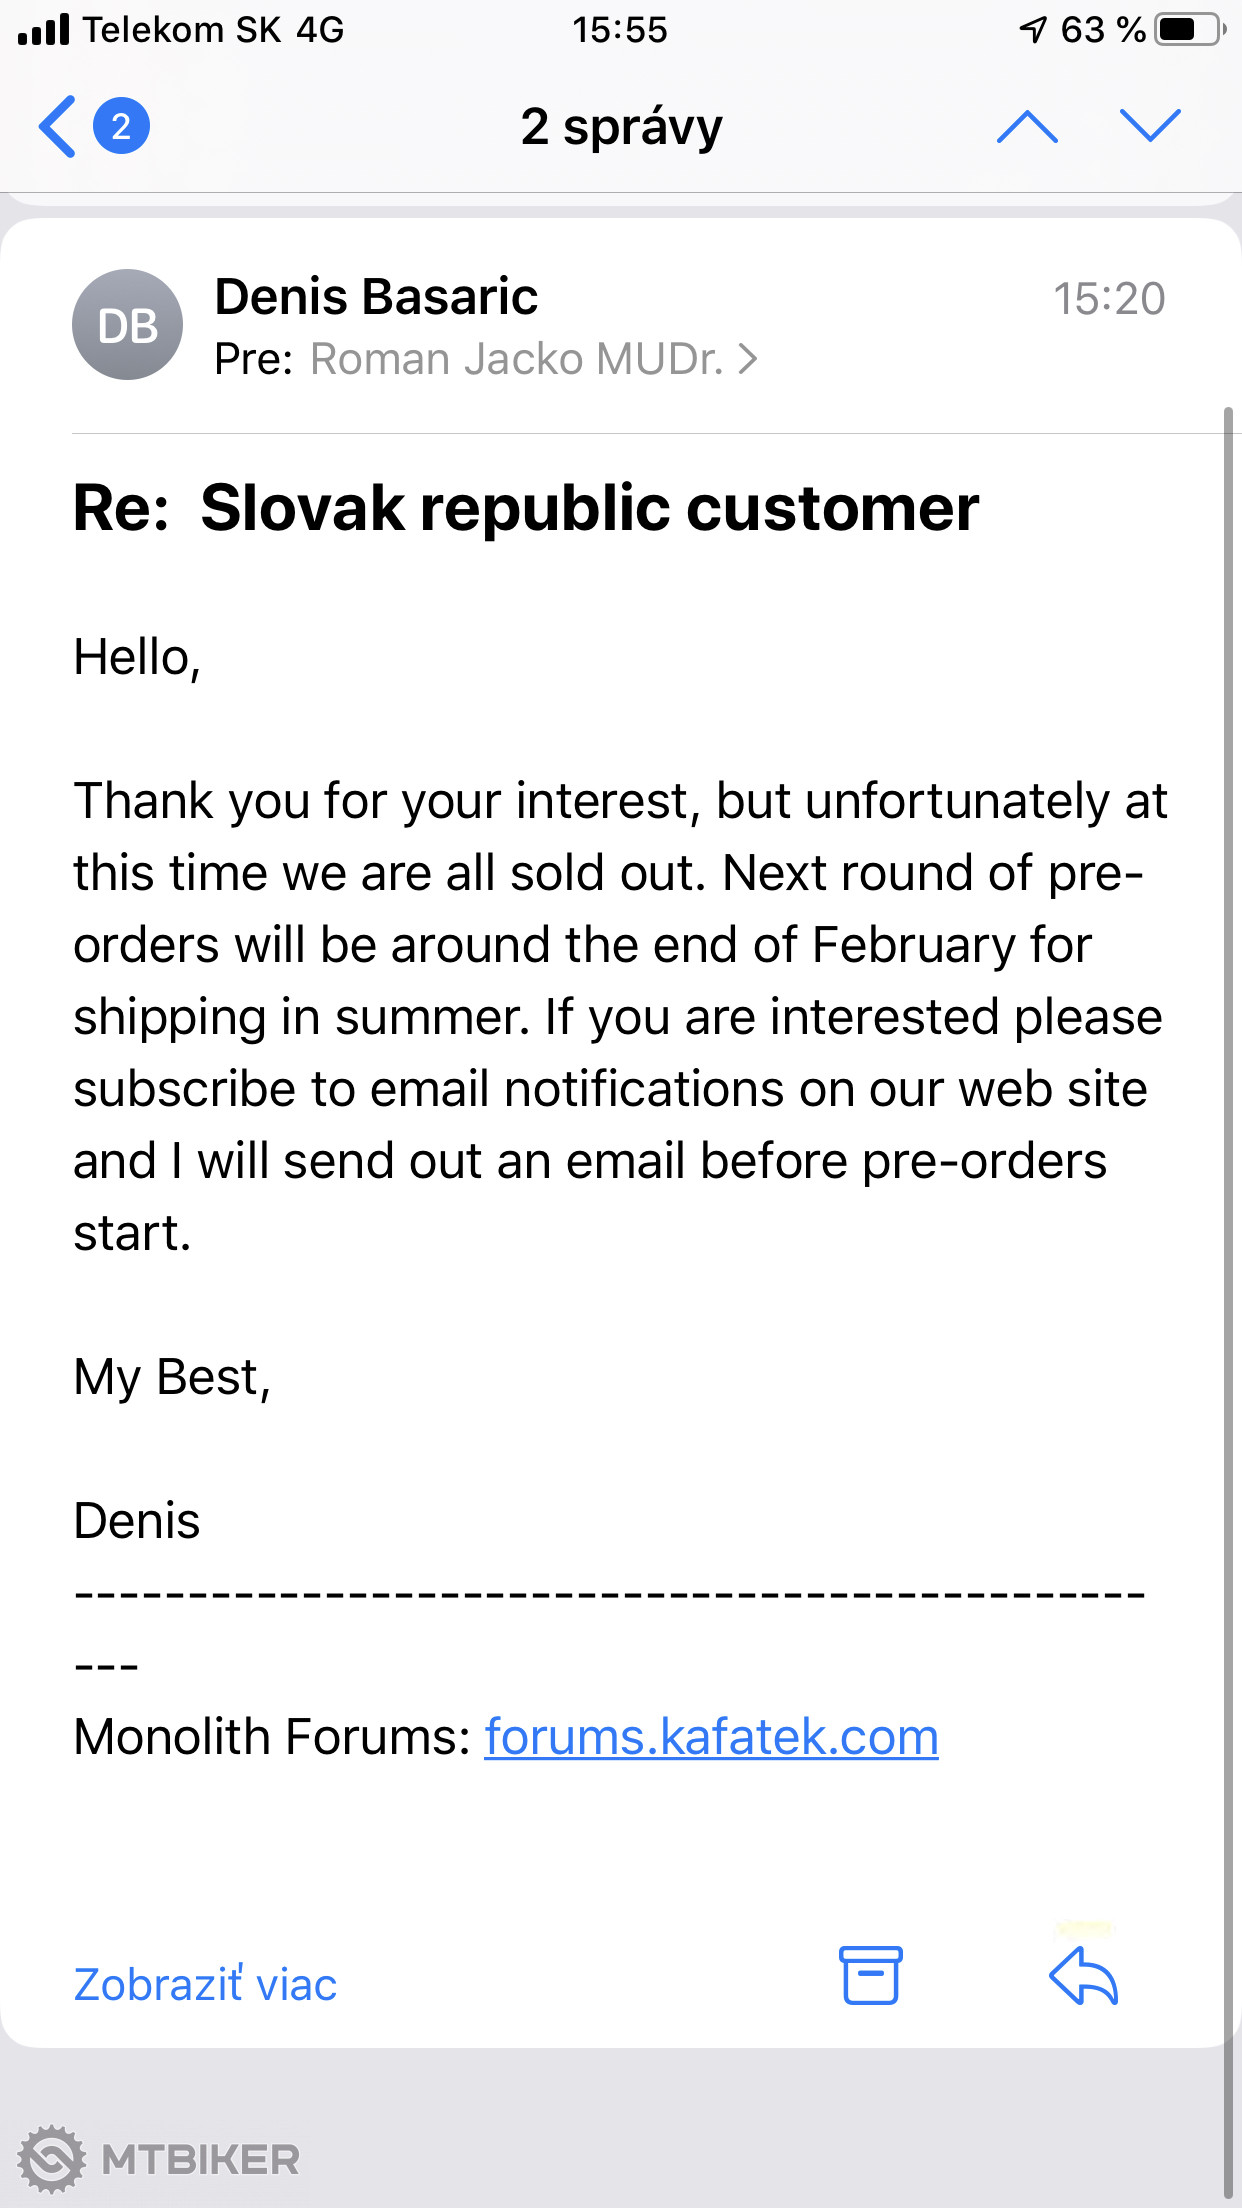Open the forums.kafatek.com link
This screenshot has height=2208, width=1242.
711,1737
